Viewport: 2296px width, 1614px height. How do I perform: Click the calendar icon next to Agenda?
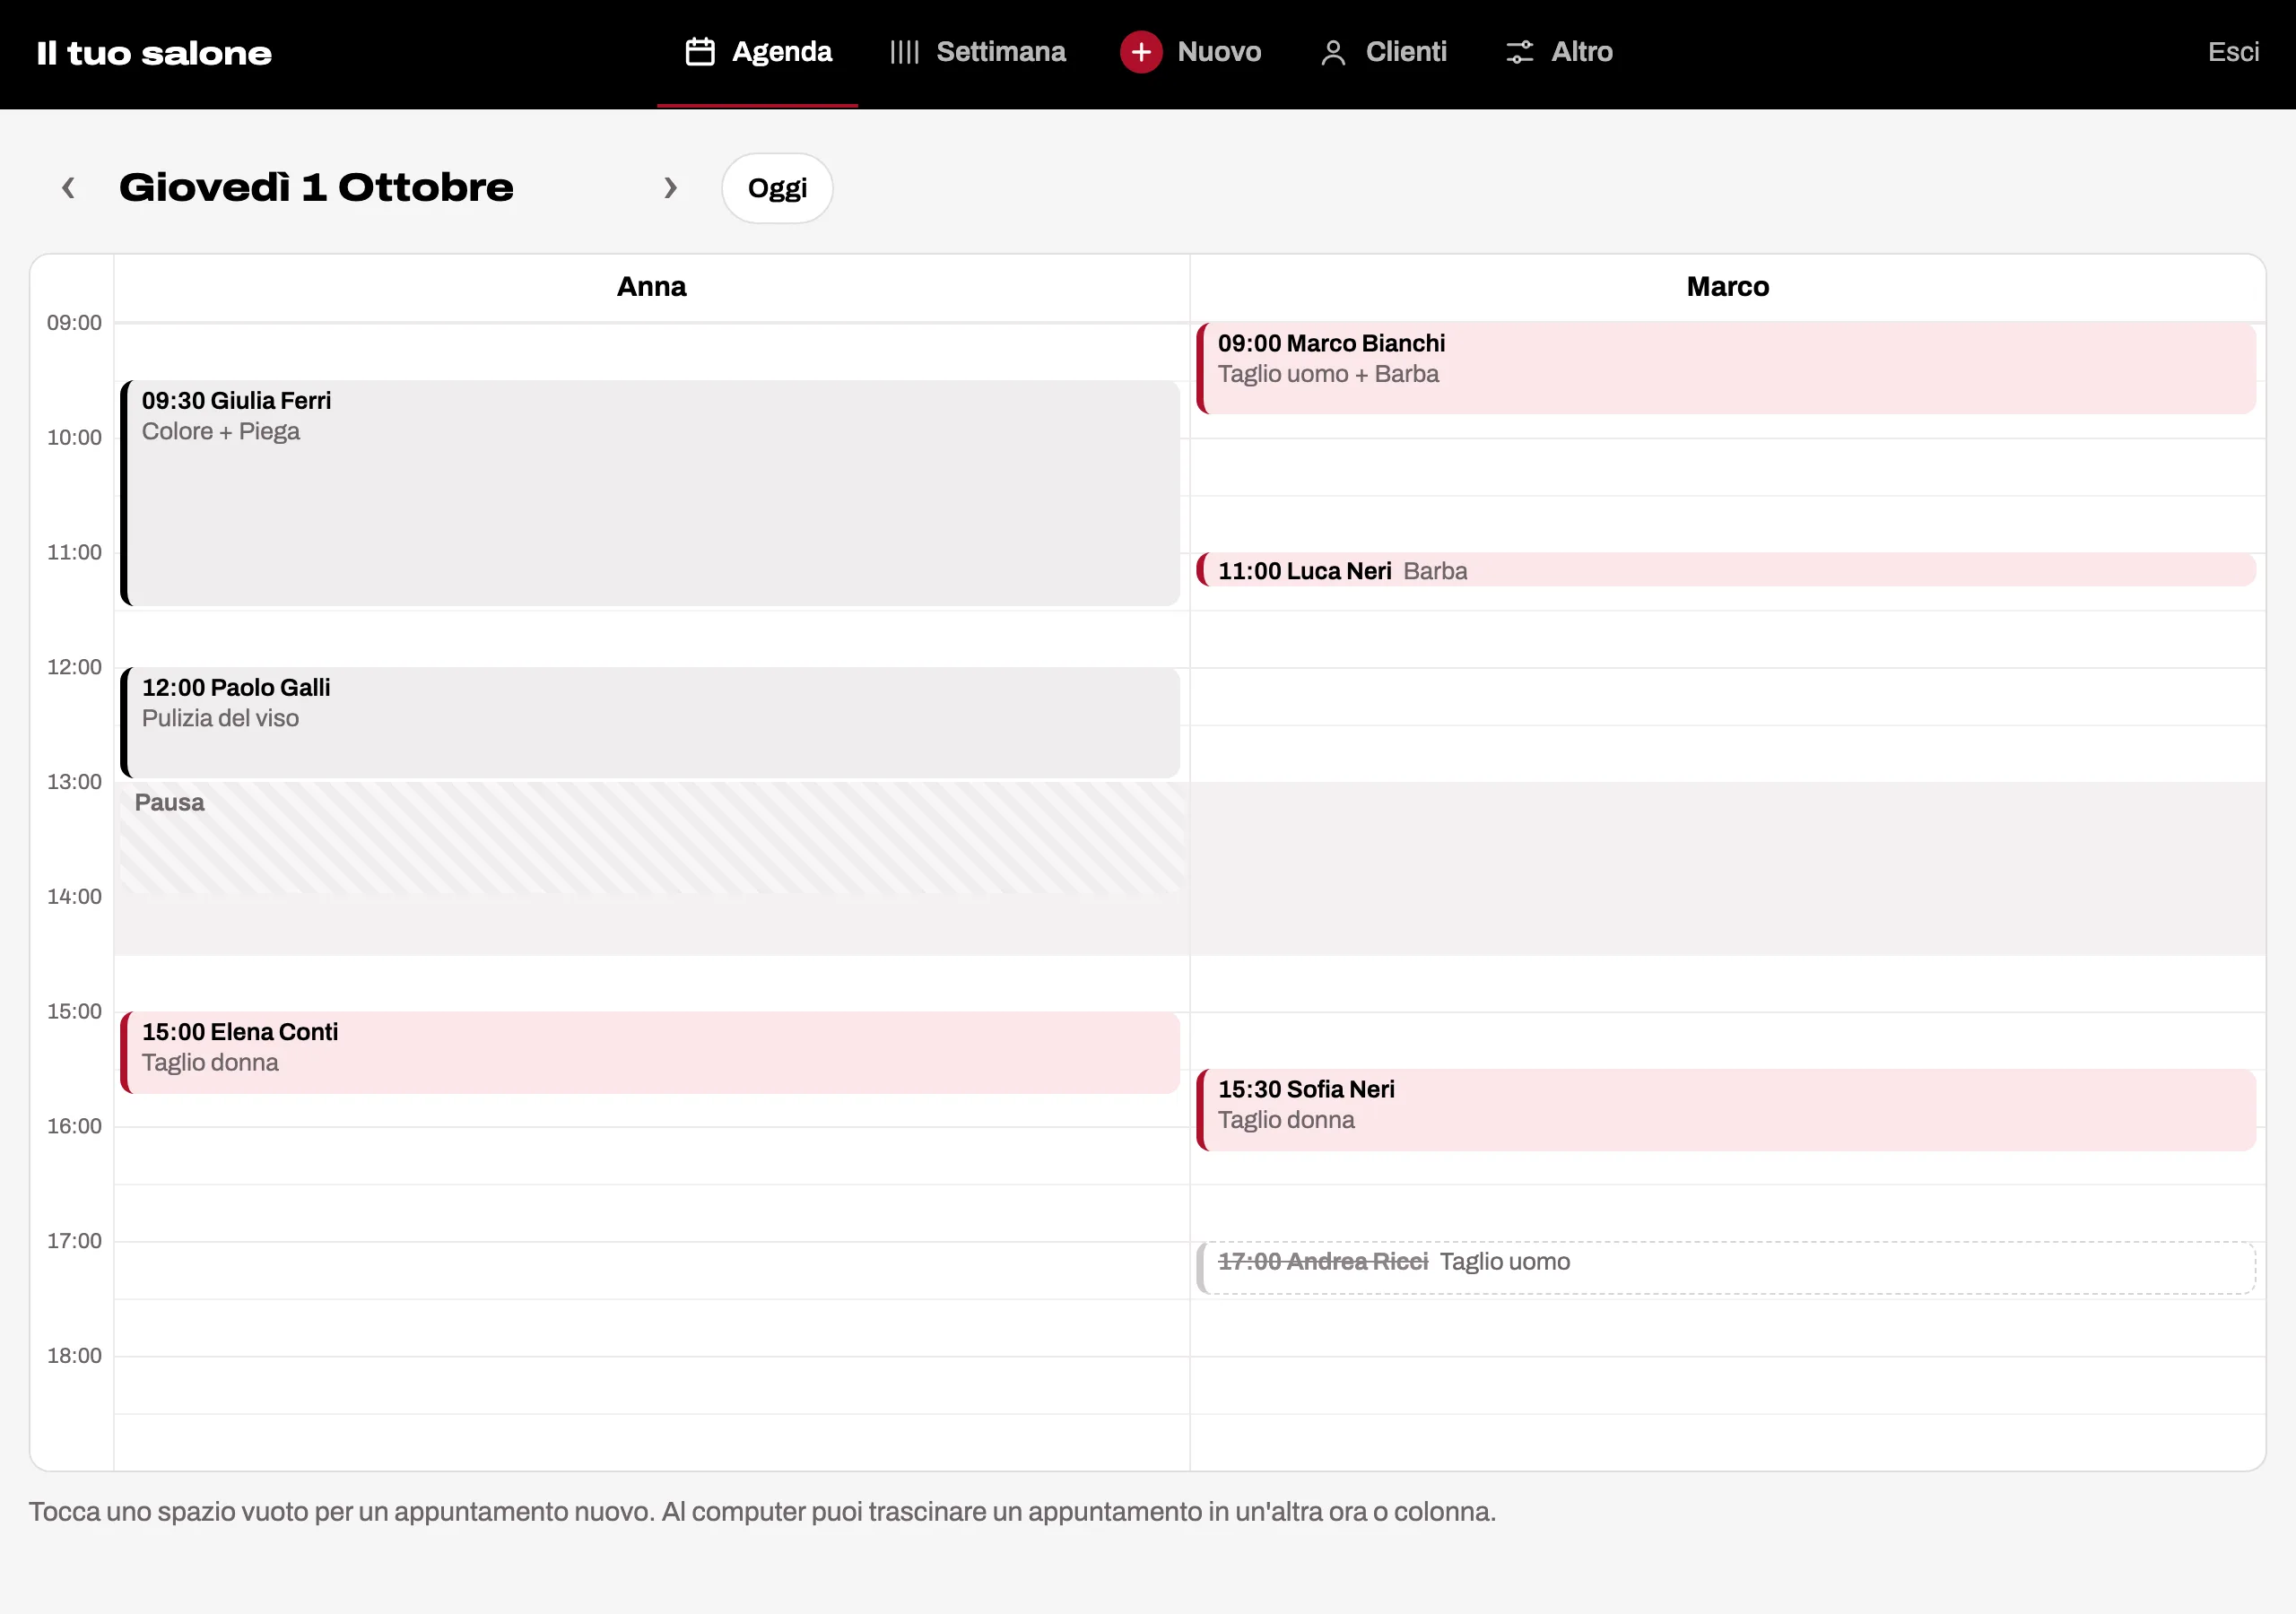[x=700, y=52]
